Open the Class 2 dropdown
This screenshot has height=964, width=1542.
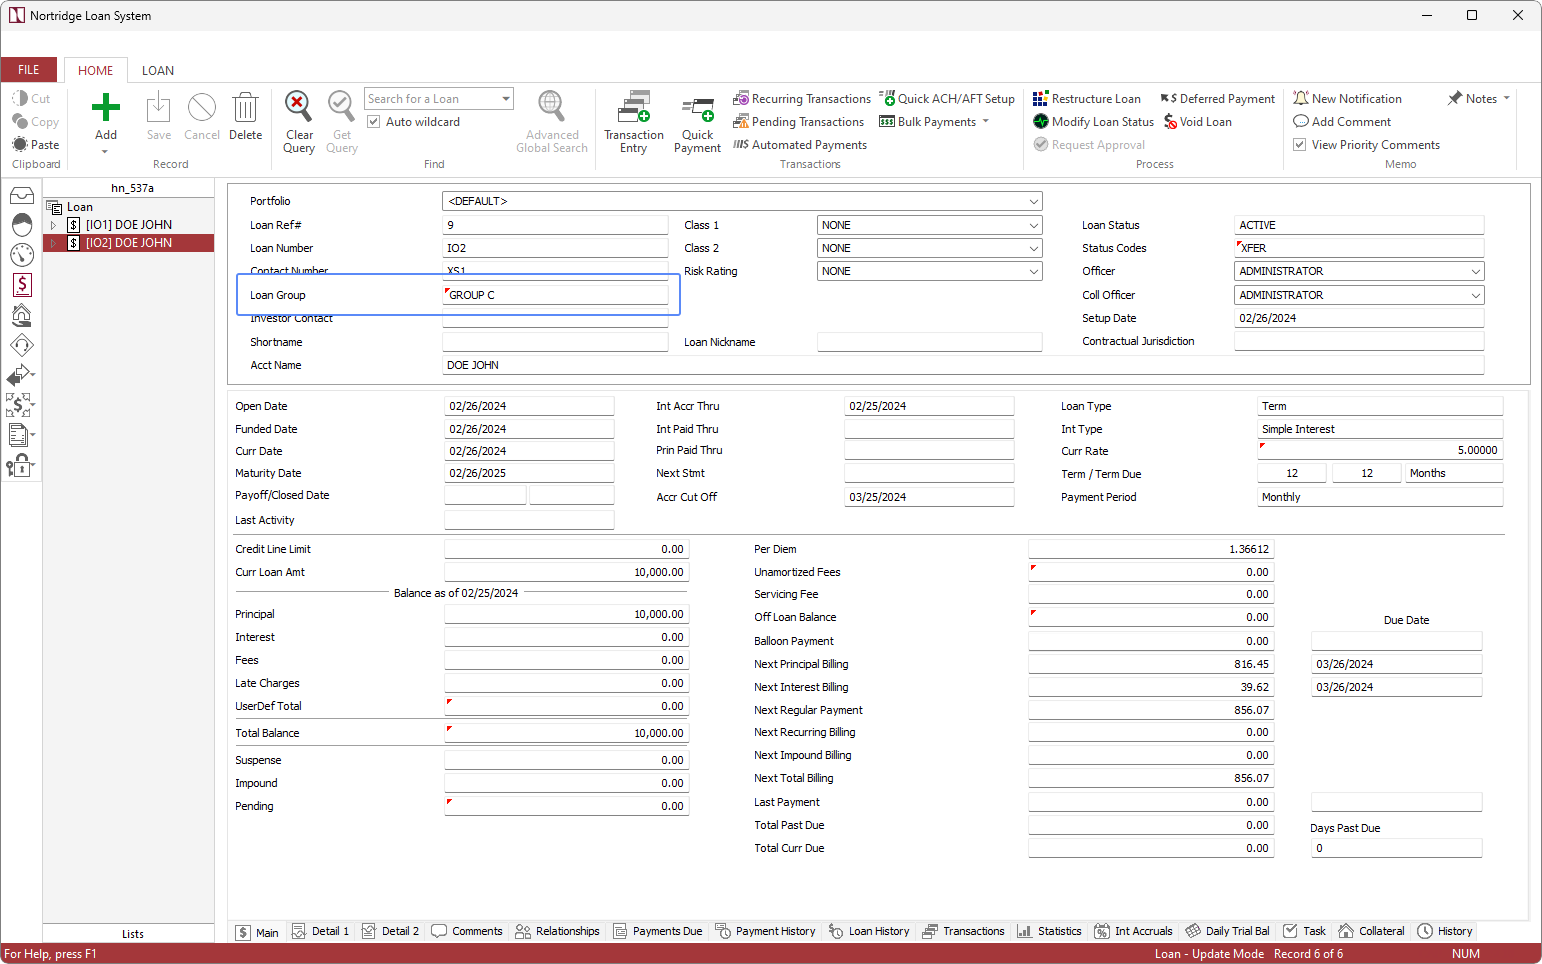(x=1033, y=248)
